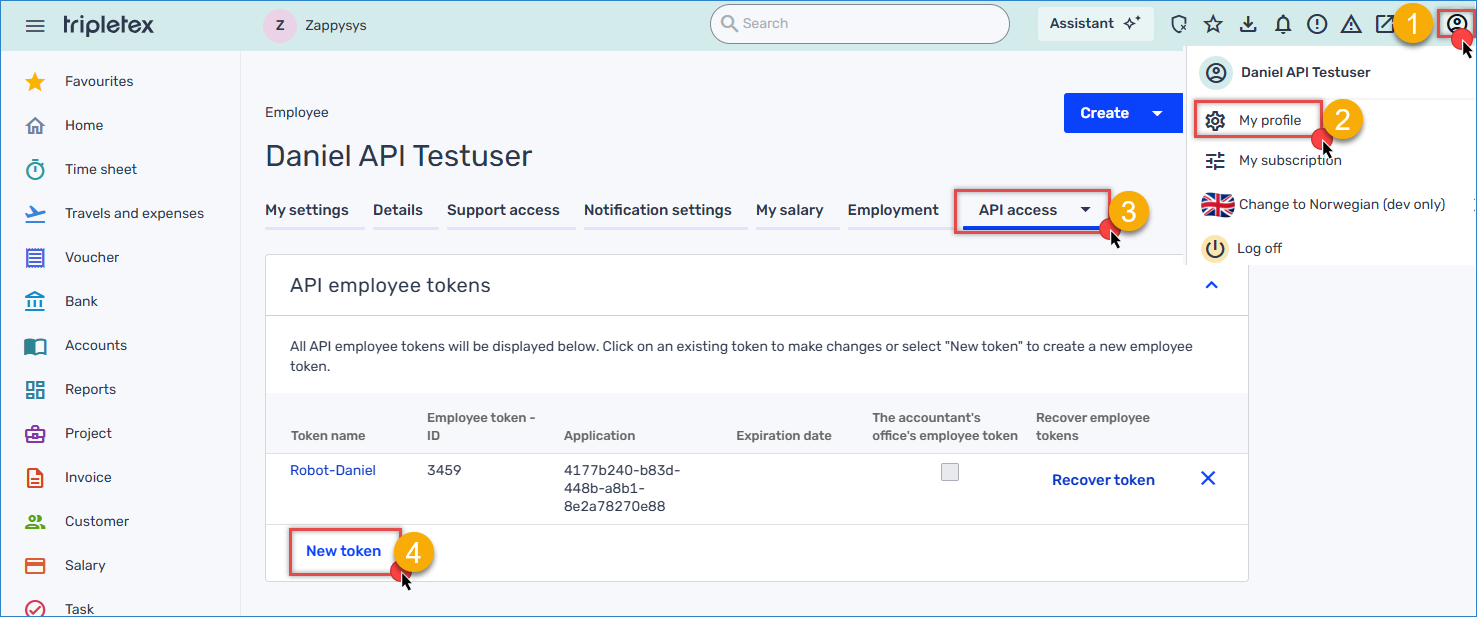
Task: Open notifications bell icon
Action: tap(1283, 24)
